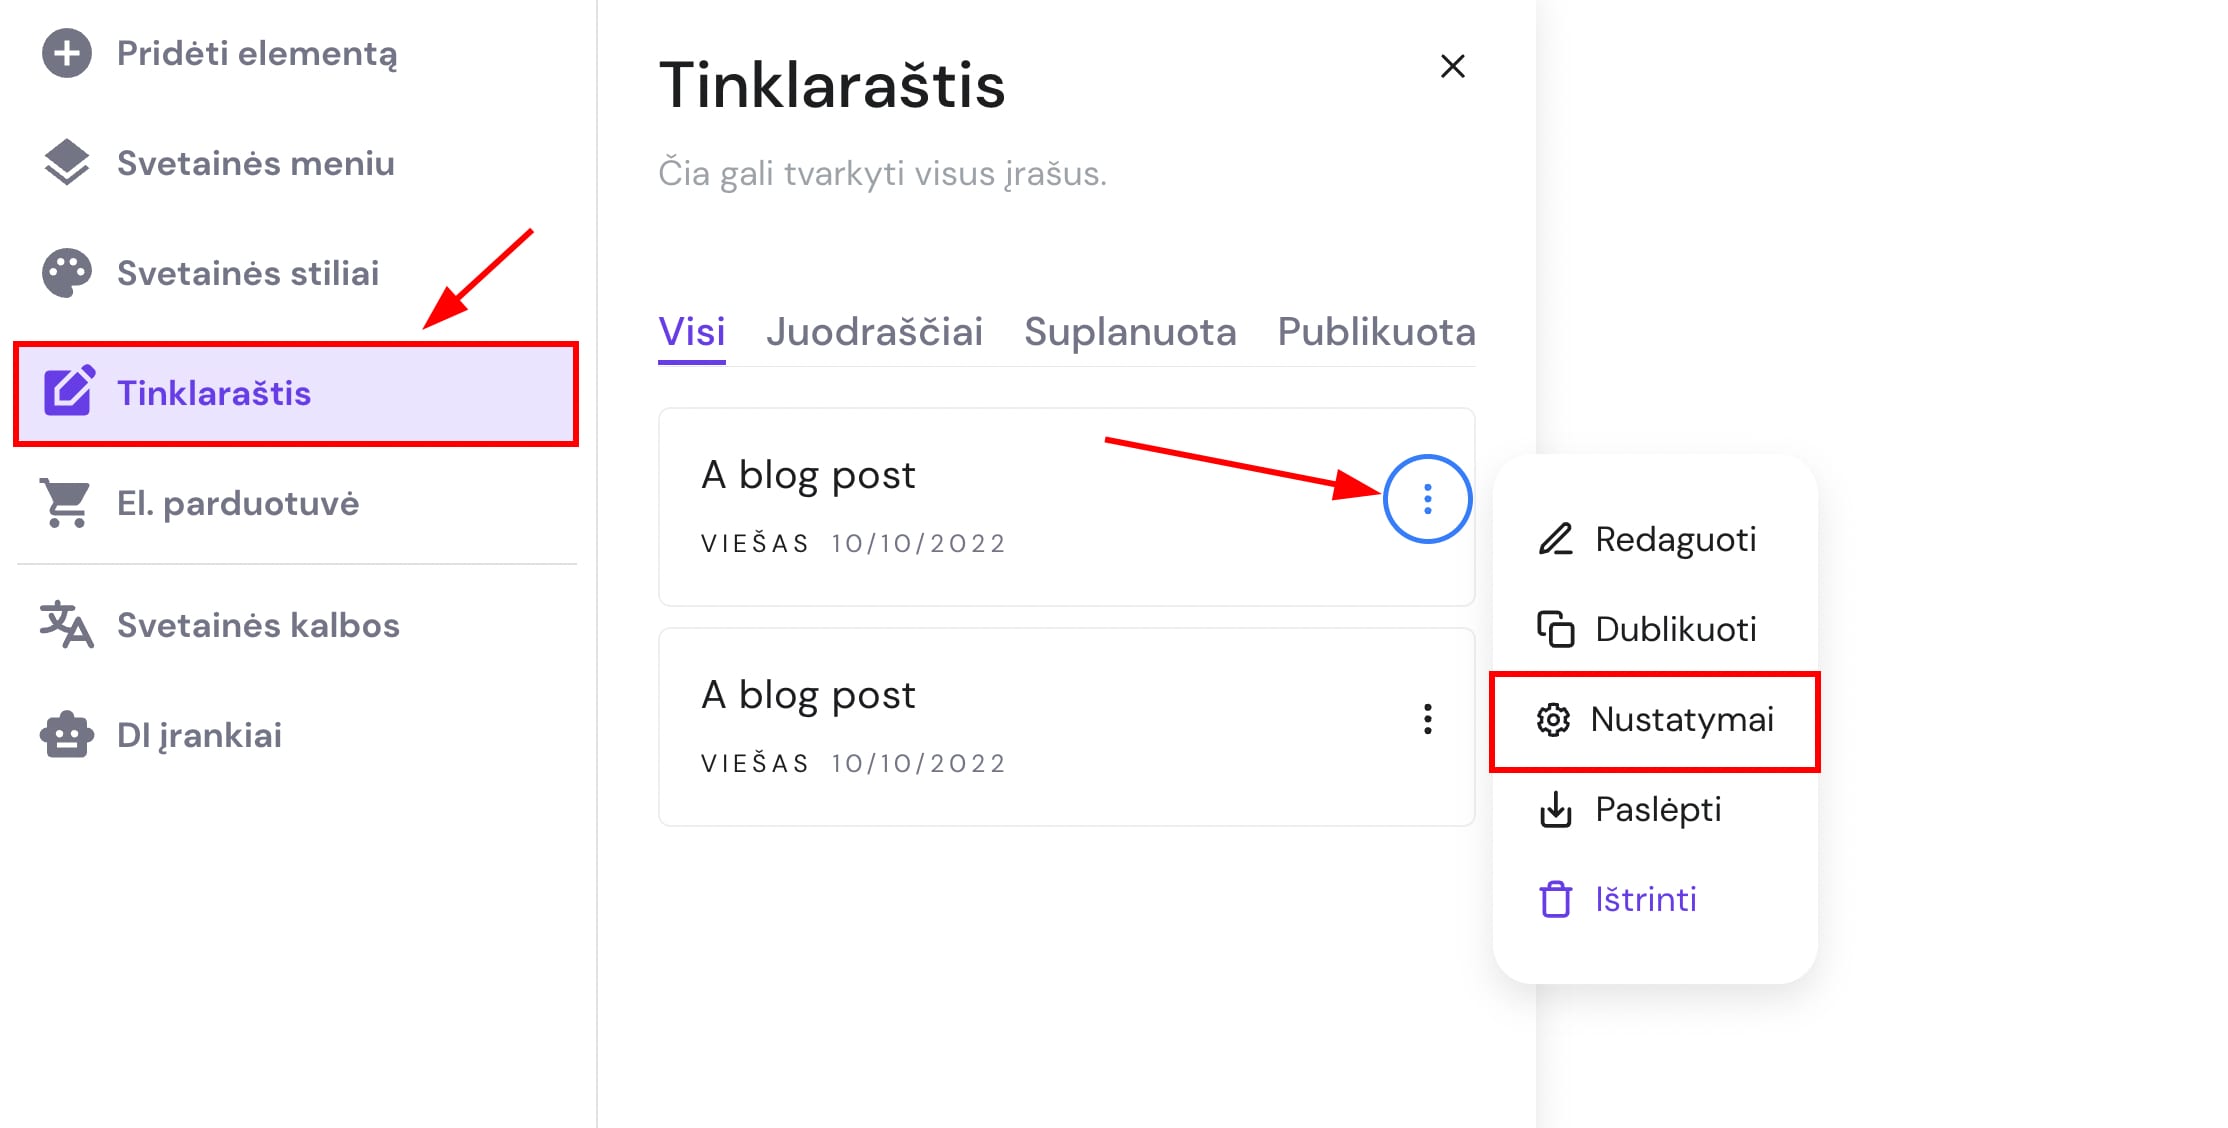
Task: Switch to the Suplanuota tab
Action: [x=1130, y=332]
